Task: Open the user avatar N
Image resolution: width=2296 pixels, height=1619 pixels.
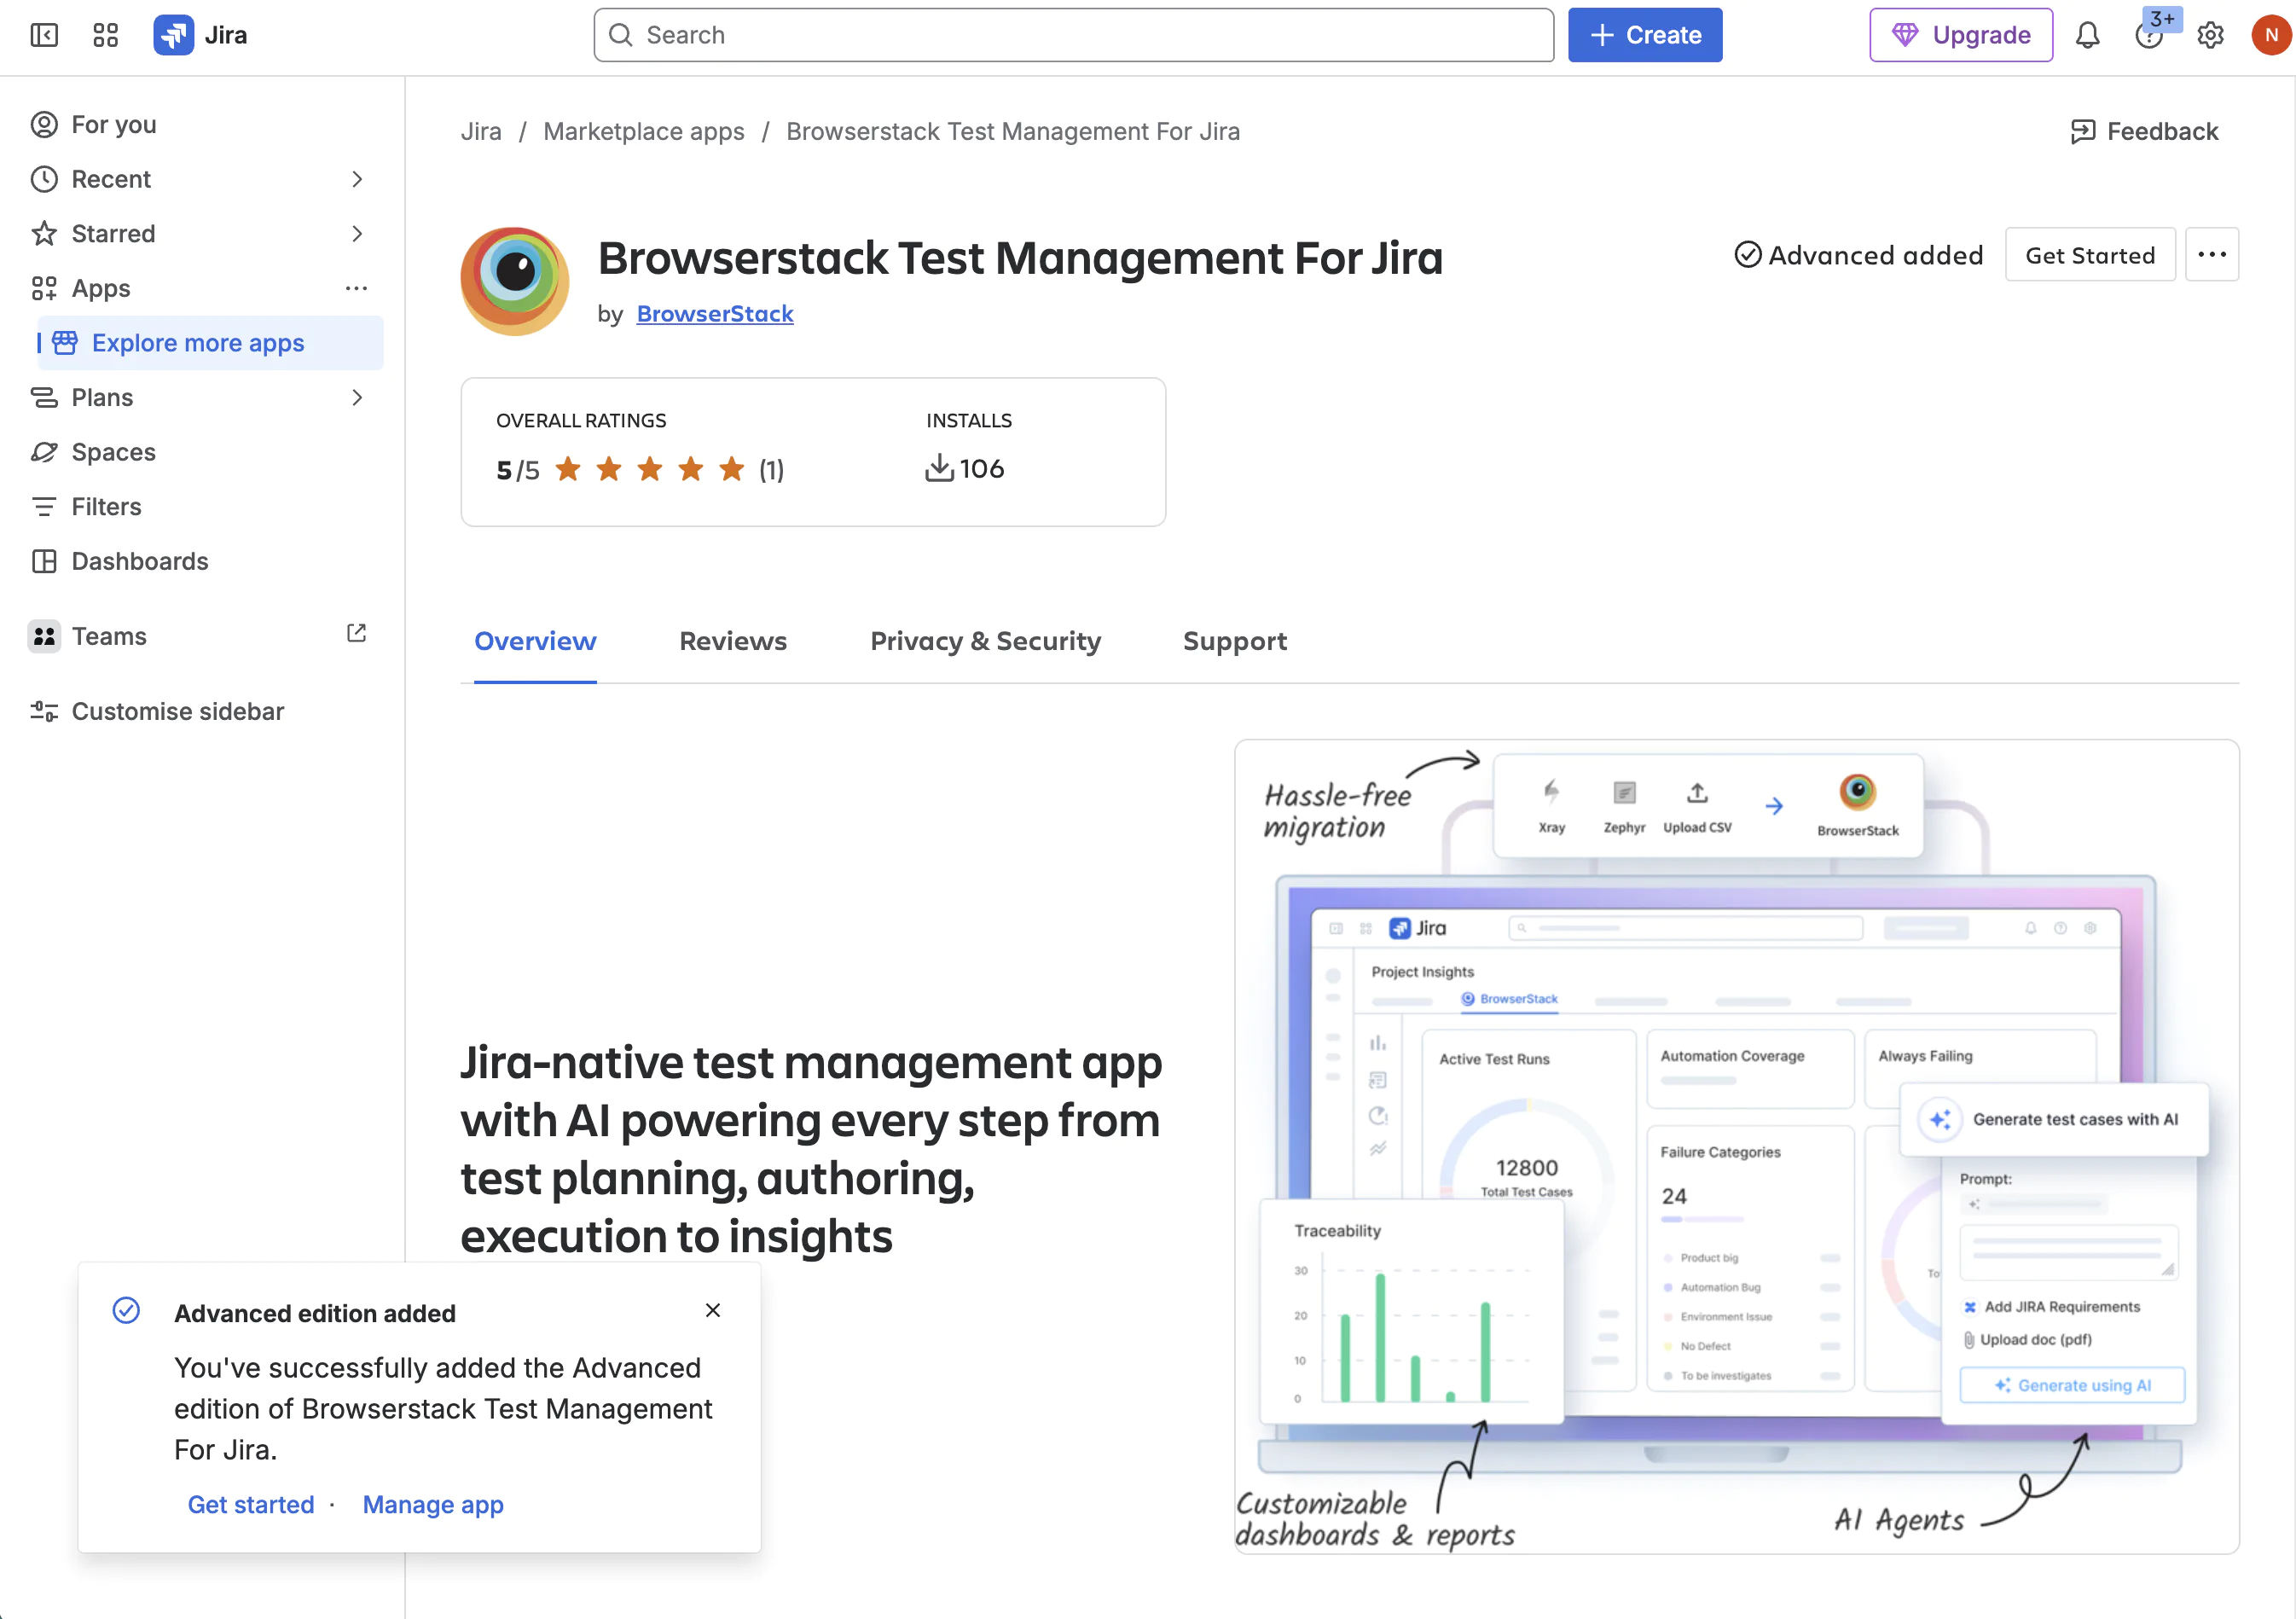Action: (2270, 35)
